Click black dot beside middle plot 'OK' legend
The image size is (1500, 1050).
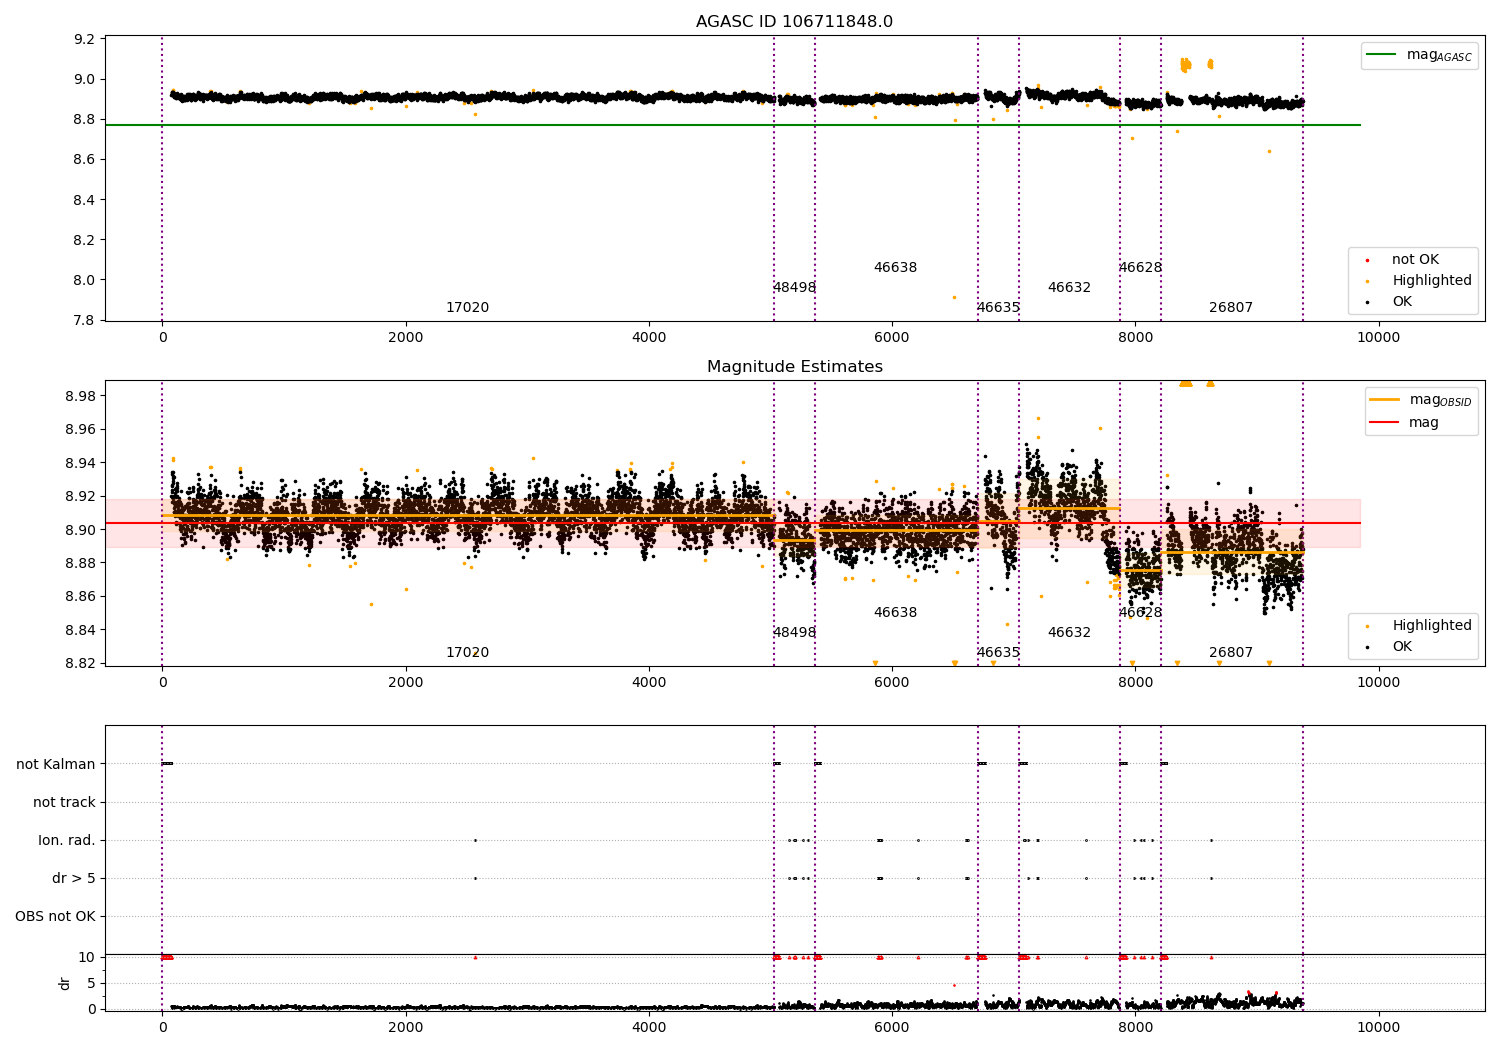click(1367, 647)
